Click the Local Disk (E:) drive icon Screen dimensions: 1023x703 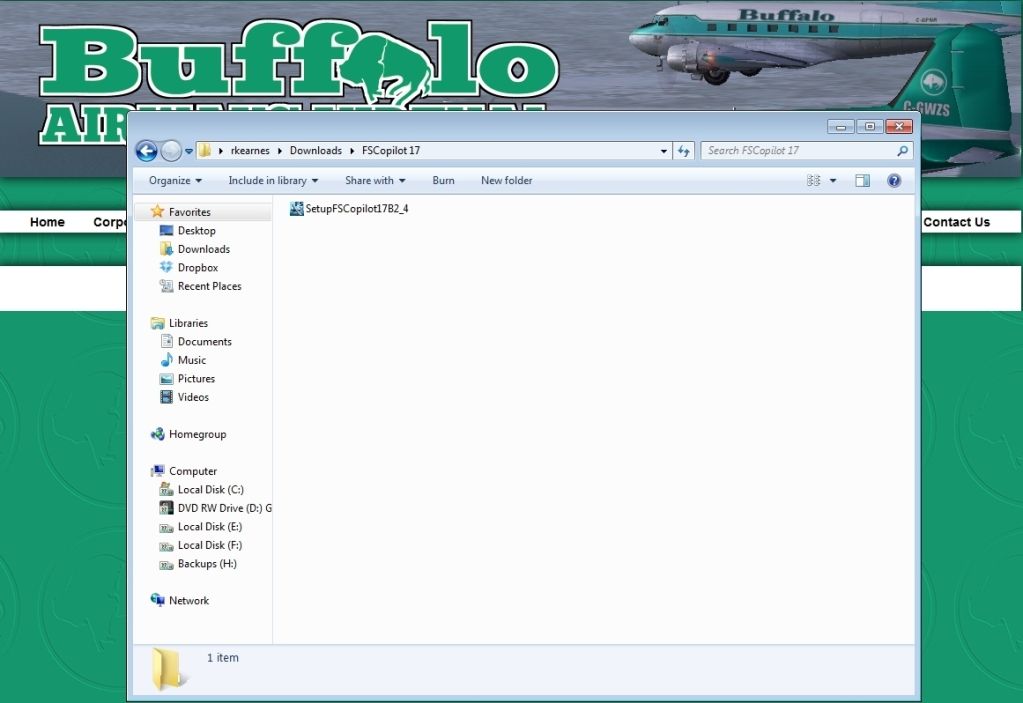166,527
